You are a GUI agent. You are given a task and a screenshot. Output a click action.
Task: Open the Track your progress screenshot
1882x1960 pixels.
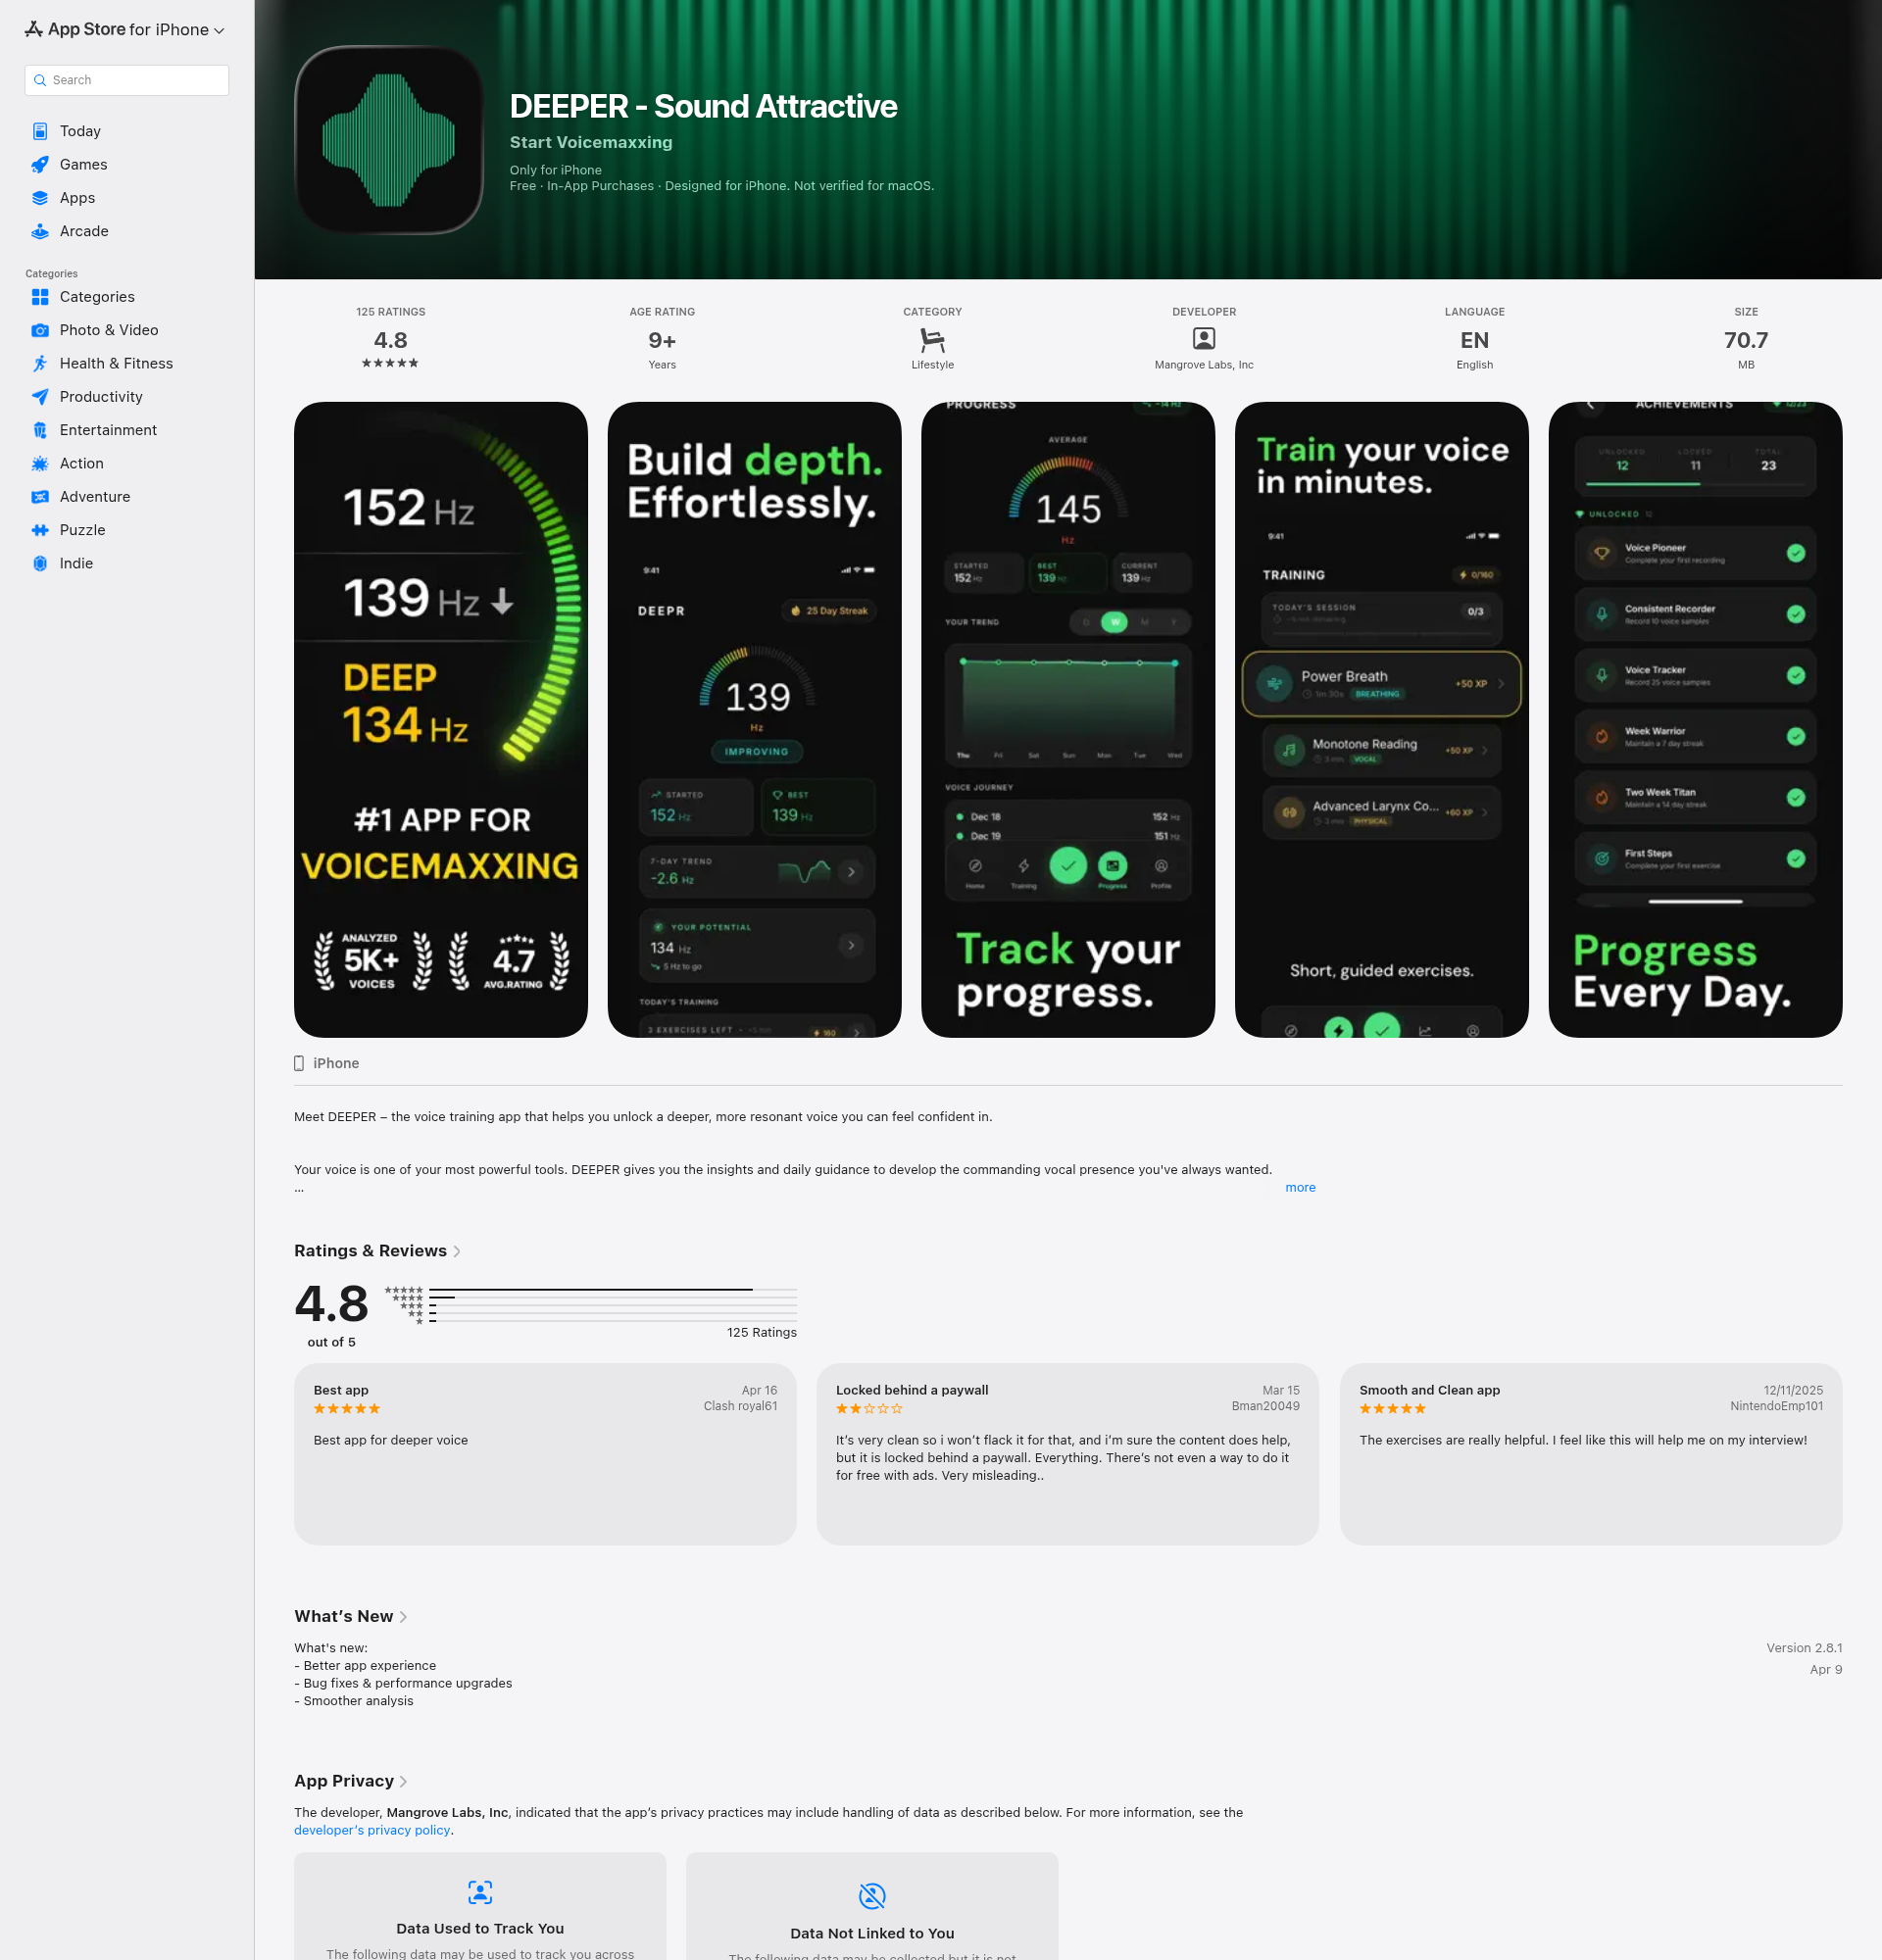1068,720
